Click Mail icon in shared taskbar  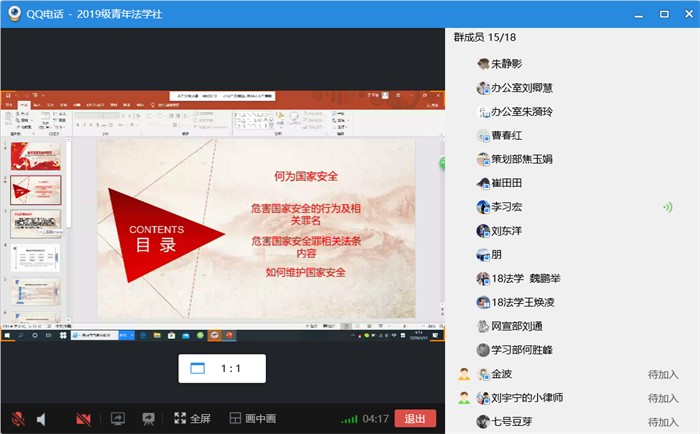(x=186, y=335)
